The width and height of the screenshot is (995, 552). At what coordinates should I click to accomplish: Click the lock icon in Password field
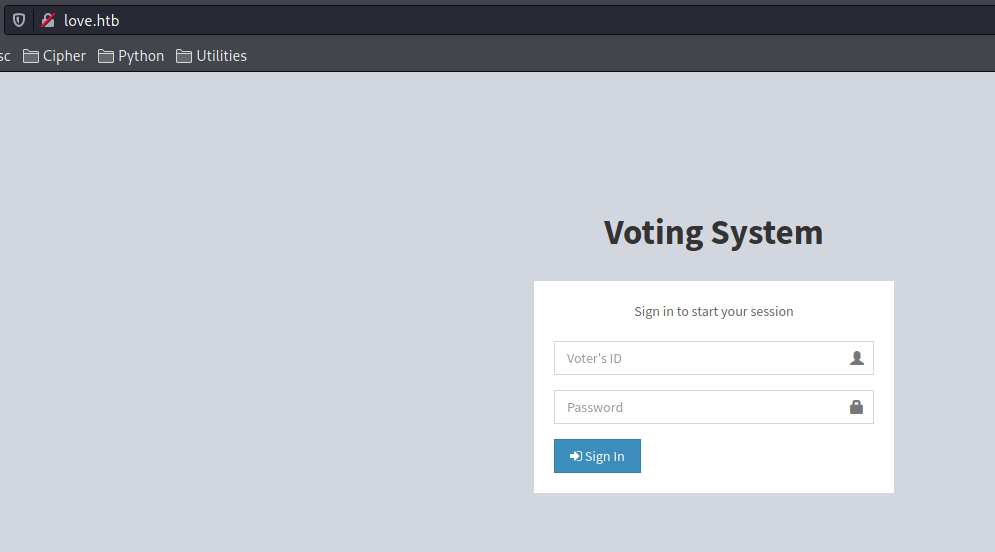pyautogui.click(x=856, y=407)
